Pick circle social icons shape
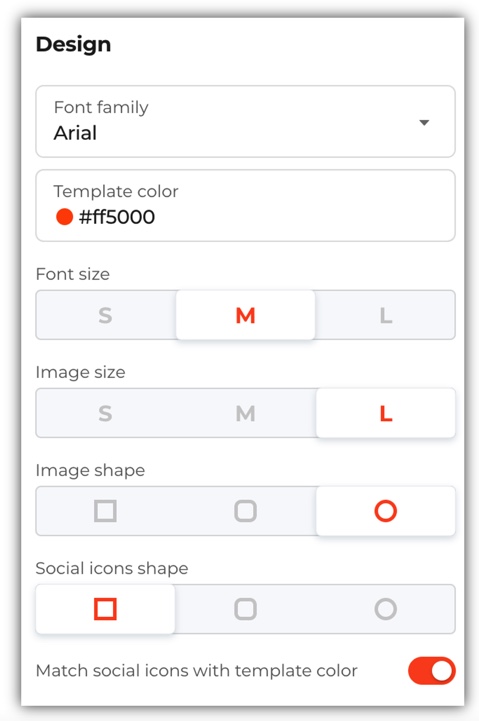Image resolution: width=479 pixels, height=721 pixels. (x=386, y=609)
